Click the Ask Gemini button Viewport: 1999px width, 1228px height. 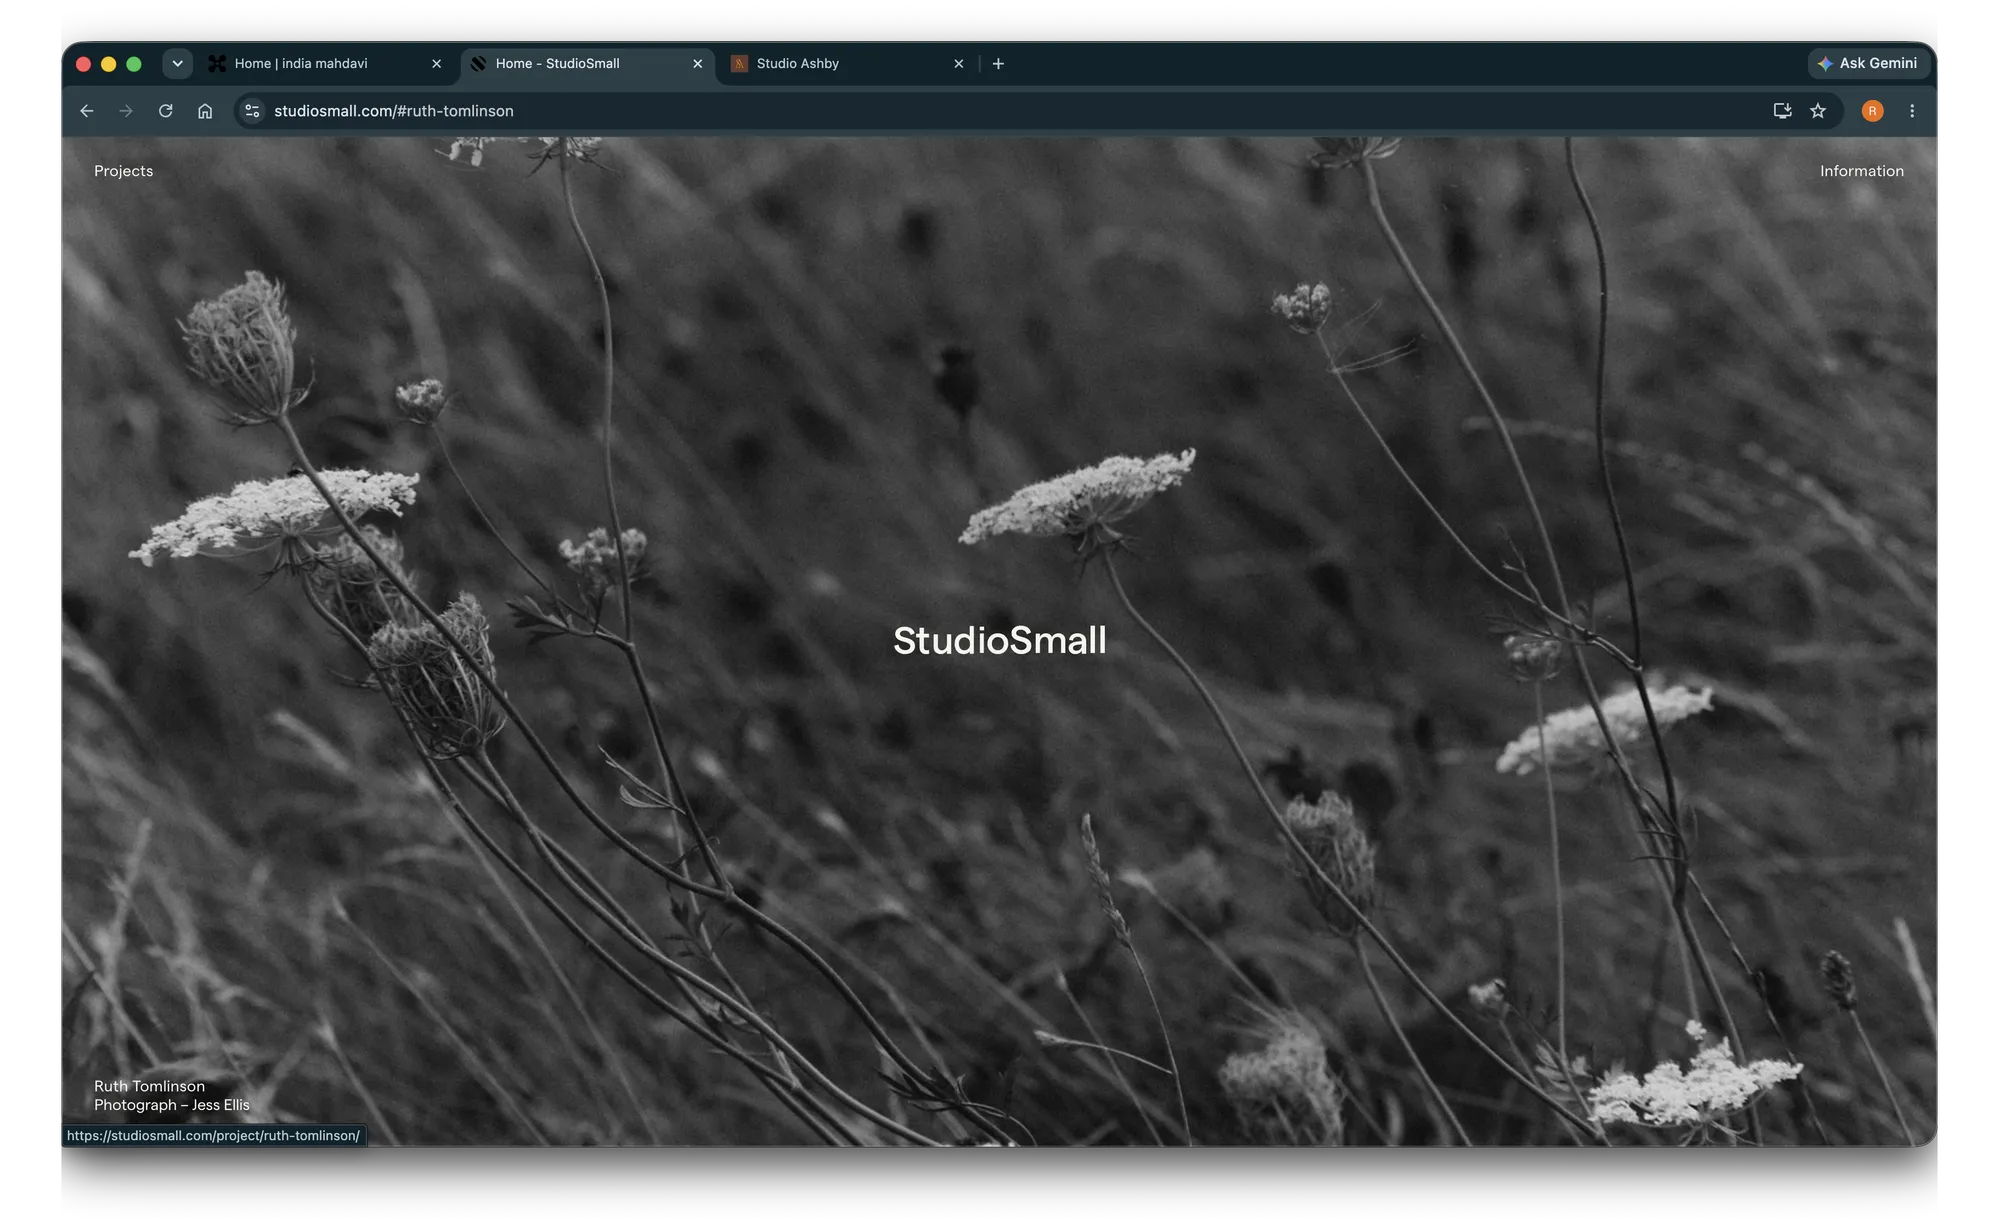[x=1868, y=63]
